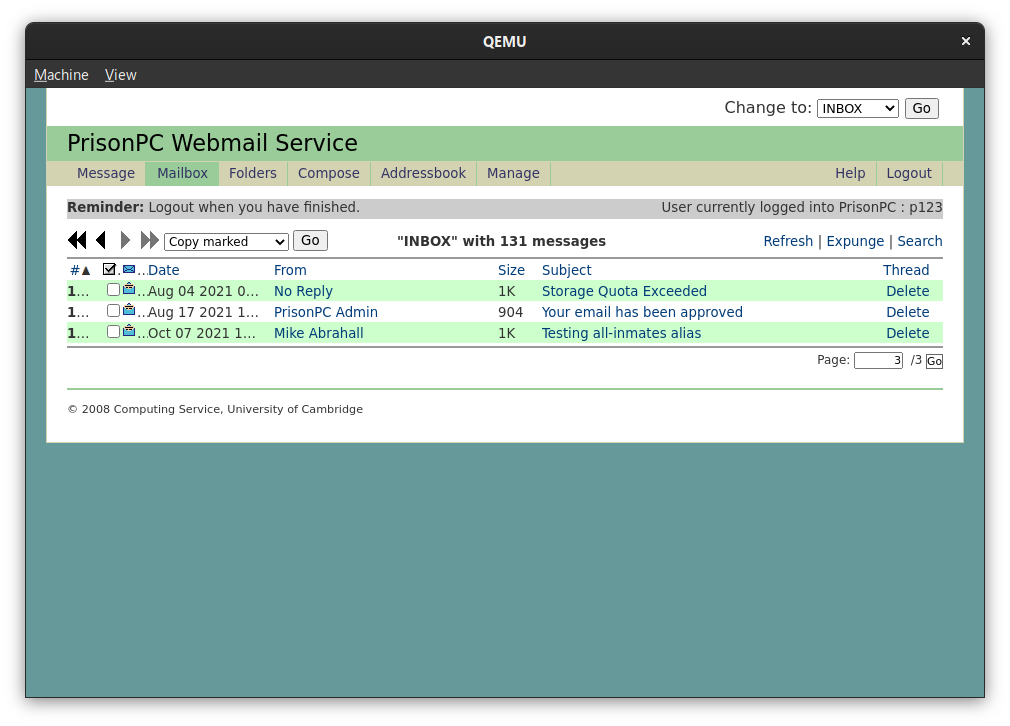Screen dimensions: 1010x726
Task: Close the QEMU window
Action: (x=965, y=41)
